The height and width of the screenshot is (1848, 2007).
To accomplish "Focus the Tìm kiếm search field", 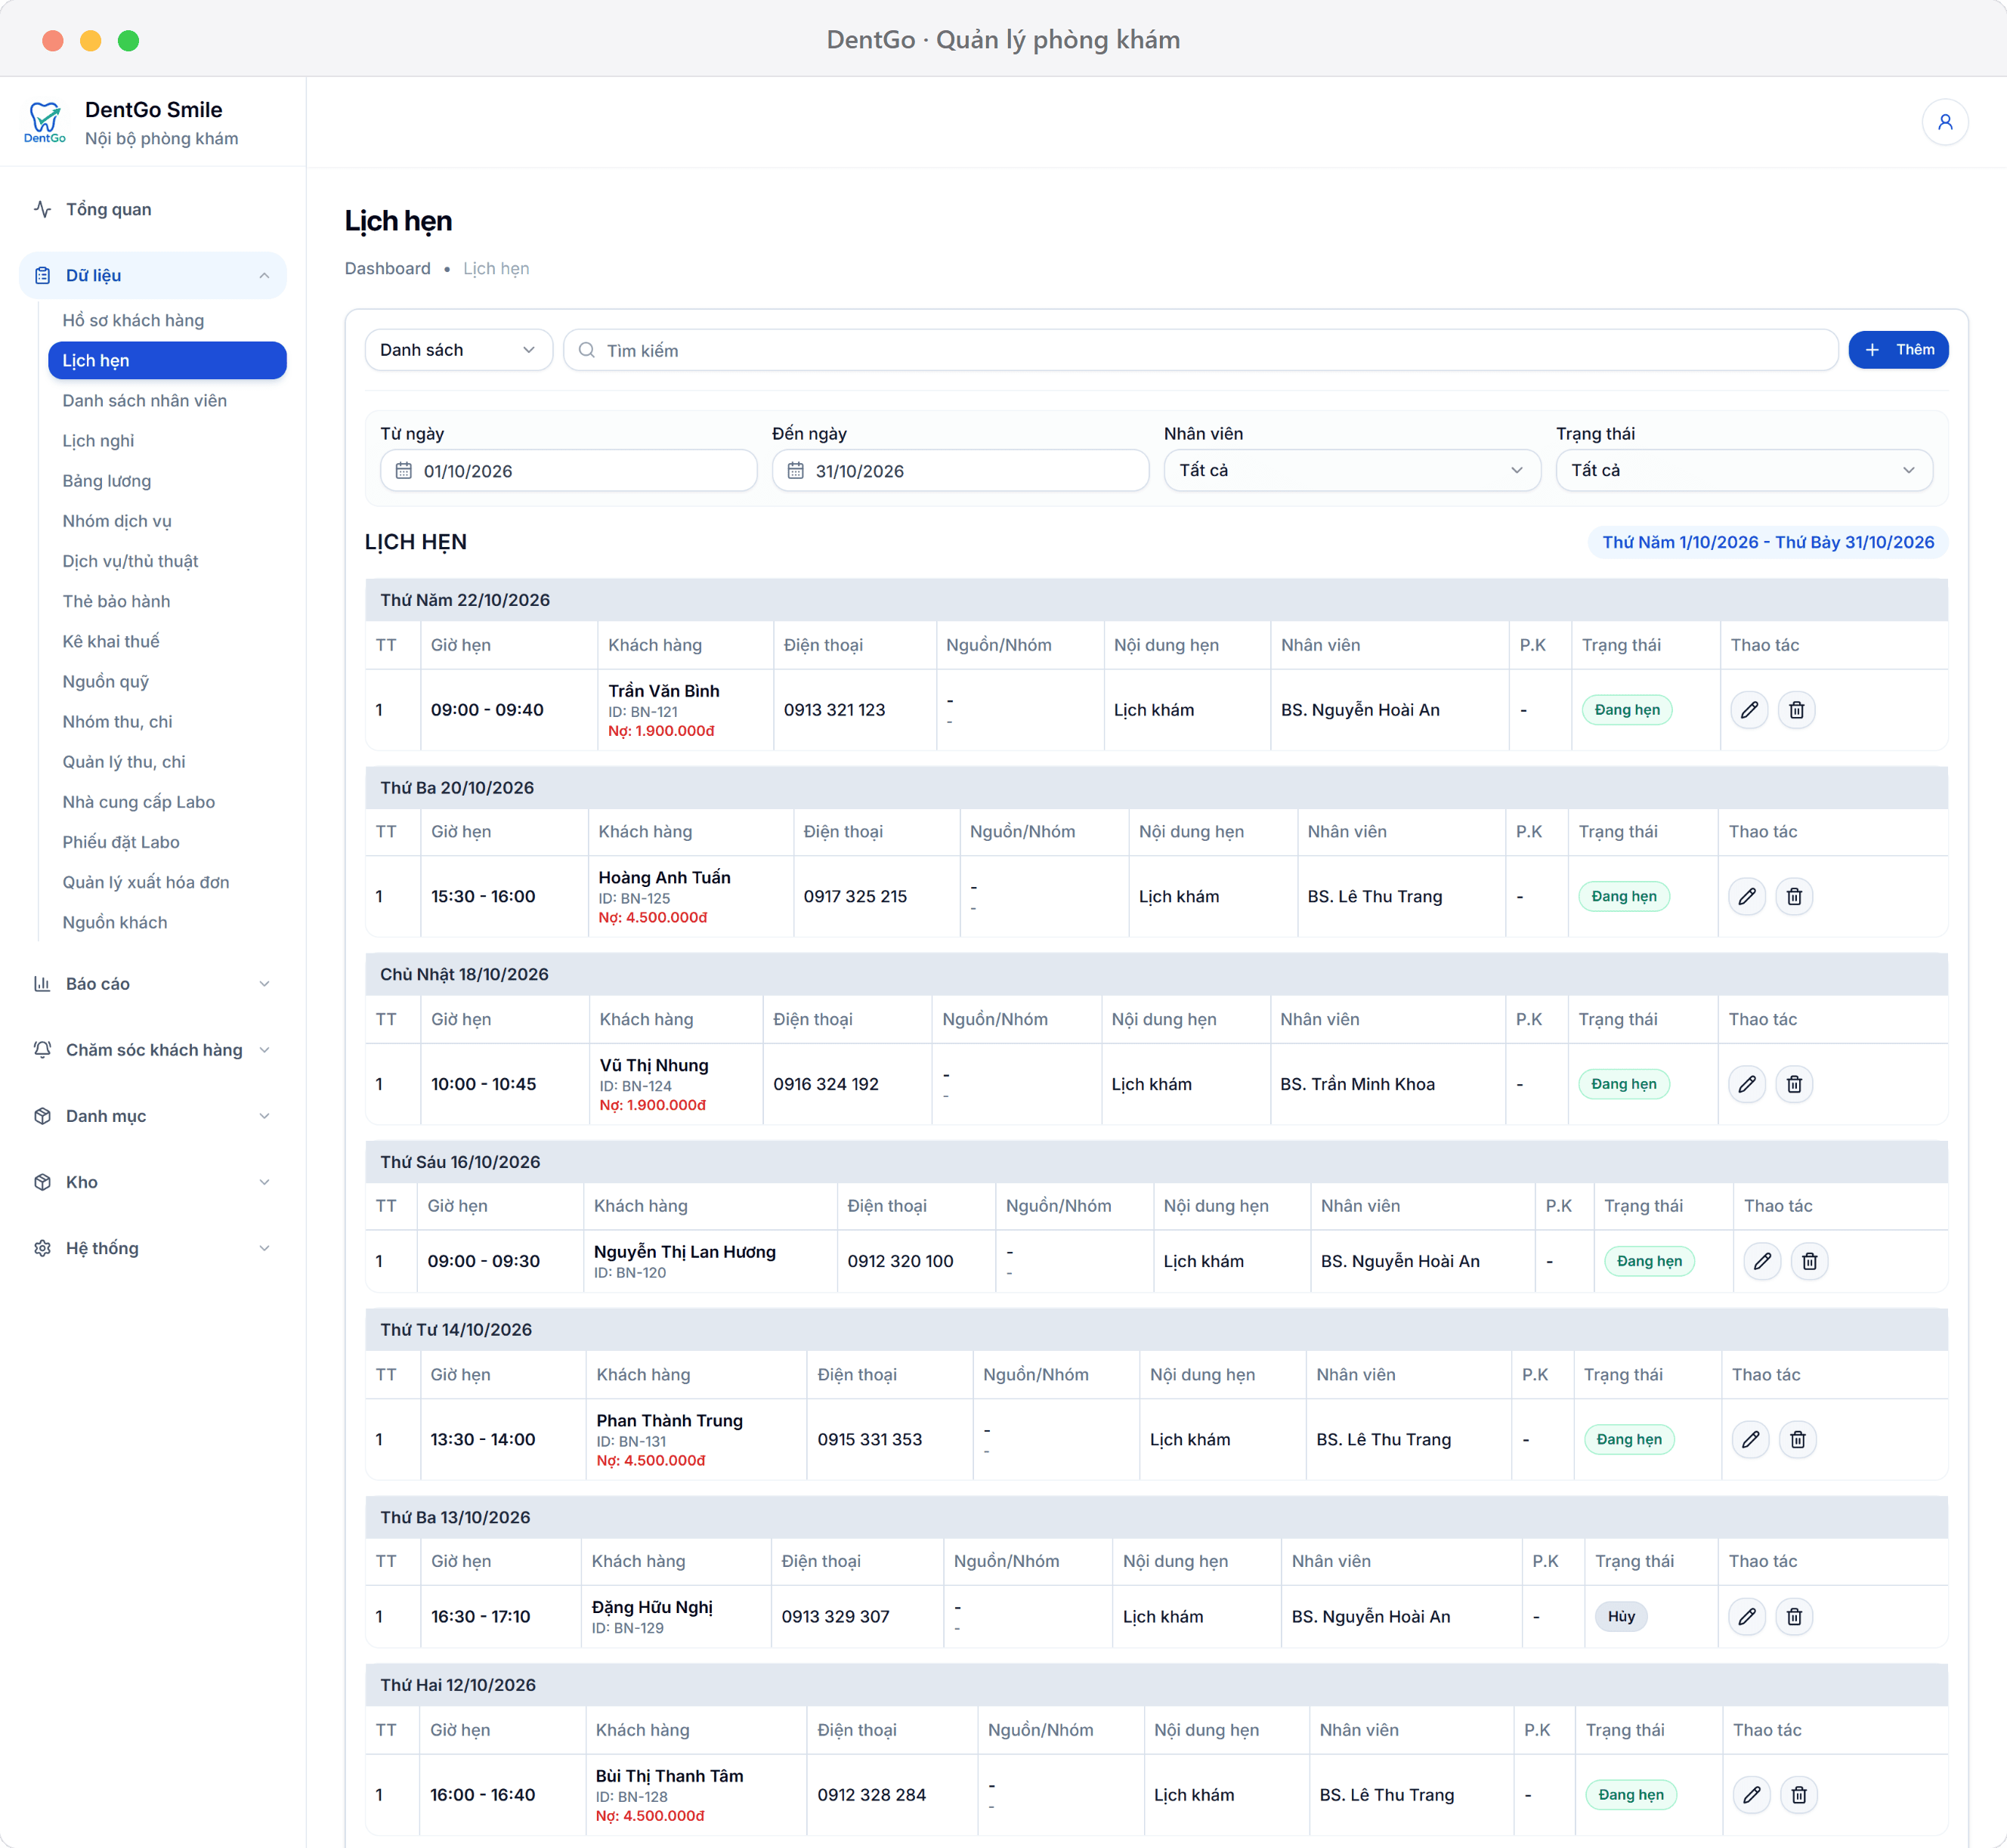I will click(1200, 350).
